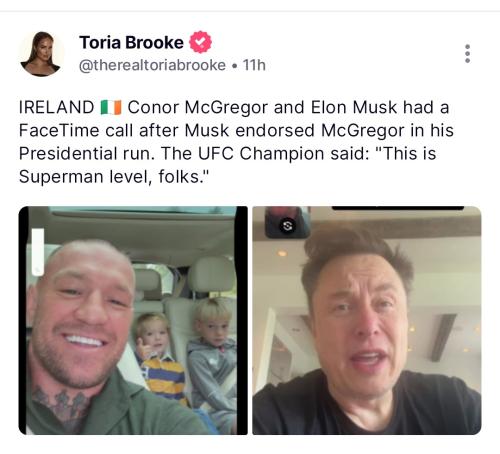Open the @therealtoriabrooke handle link
The image size is (500, 454).
tap(152, 65)
